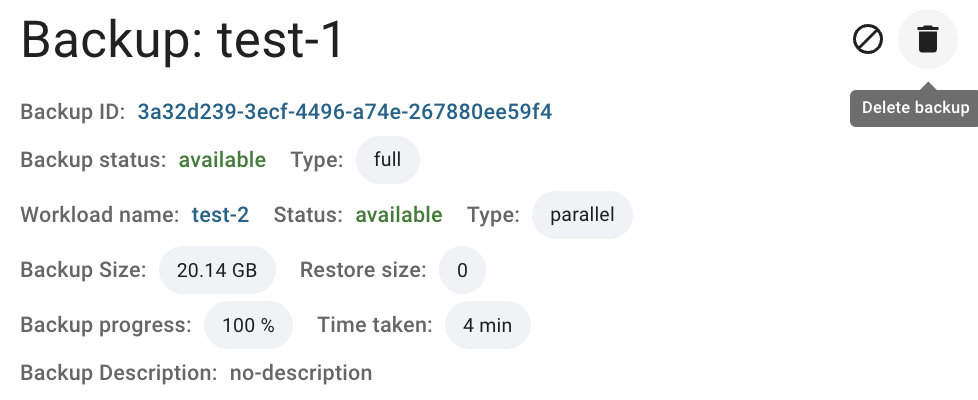Screen dimensions: 978x400
Task: Click the parallel workload type chip
Action: tap(582, 215)
